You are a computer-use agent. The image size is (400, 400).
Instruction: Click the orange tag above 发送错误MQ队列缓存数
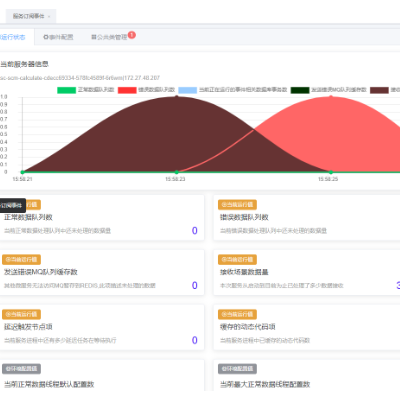click(x=22, y=259)
